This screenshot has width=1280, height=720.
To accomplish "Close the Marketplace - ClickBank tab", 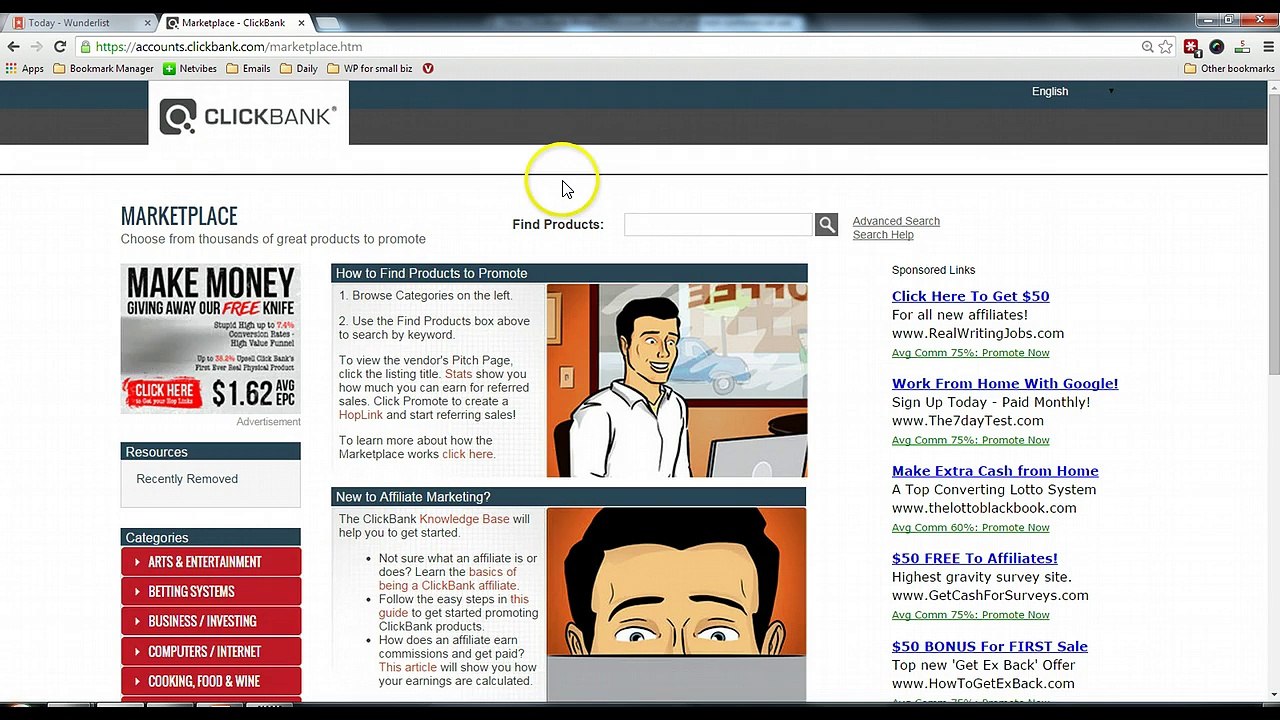I will (x=301, y=22).
